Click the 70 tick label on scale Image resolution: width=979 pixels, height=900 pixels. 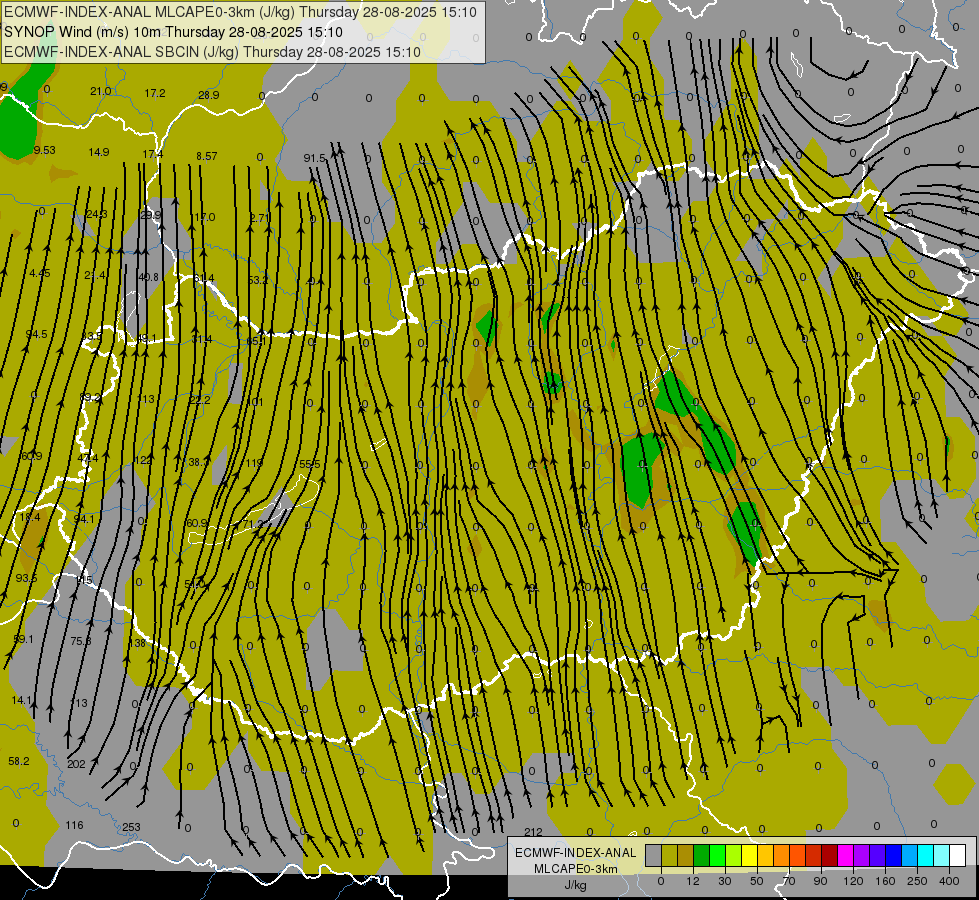click(789, 881)
